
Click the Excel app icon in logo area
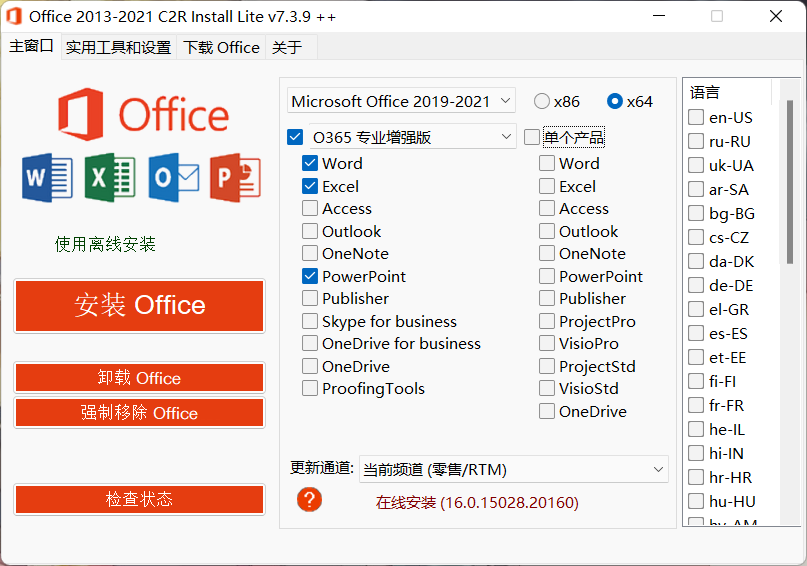pos(110,178)
